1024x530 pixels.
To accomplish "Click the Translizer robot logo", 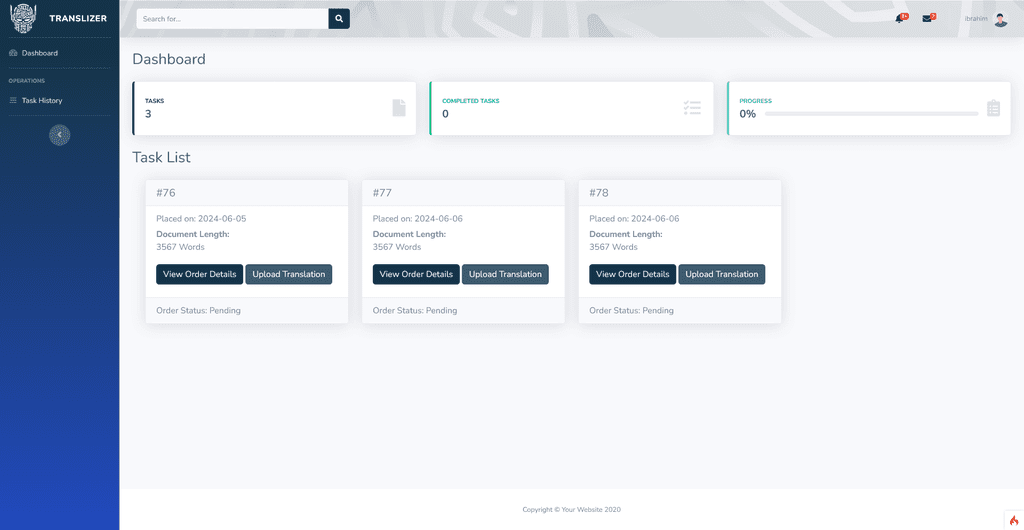I will coord(24,18).
